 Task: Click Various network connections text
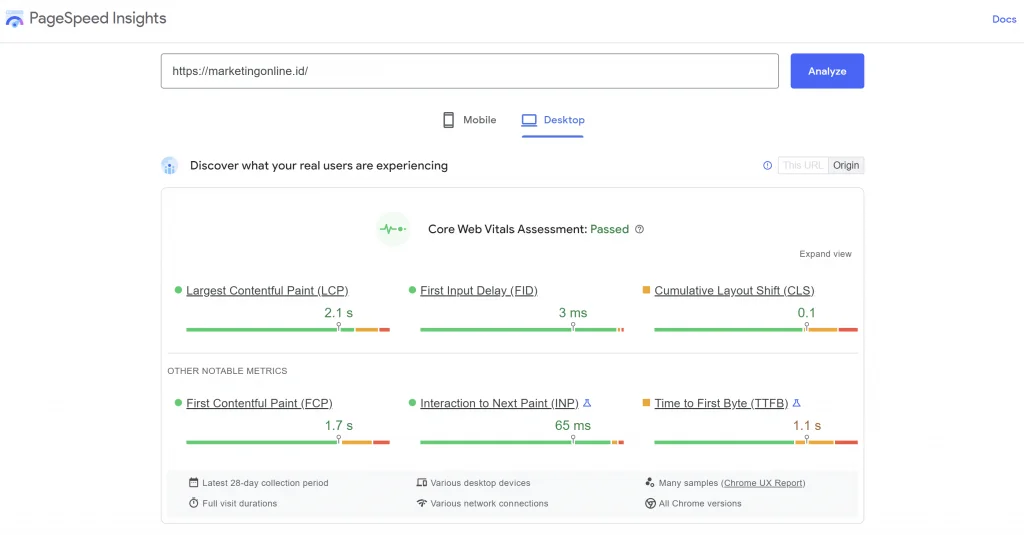pos(489,504)
